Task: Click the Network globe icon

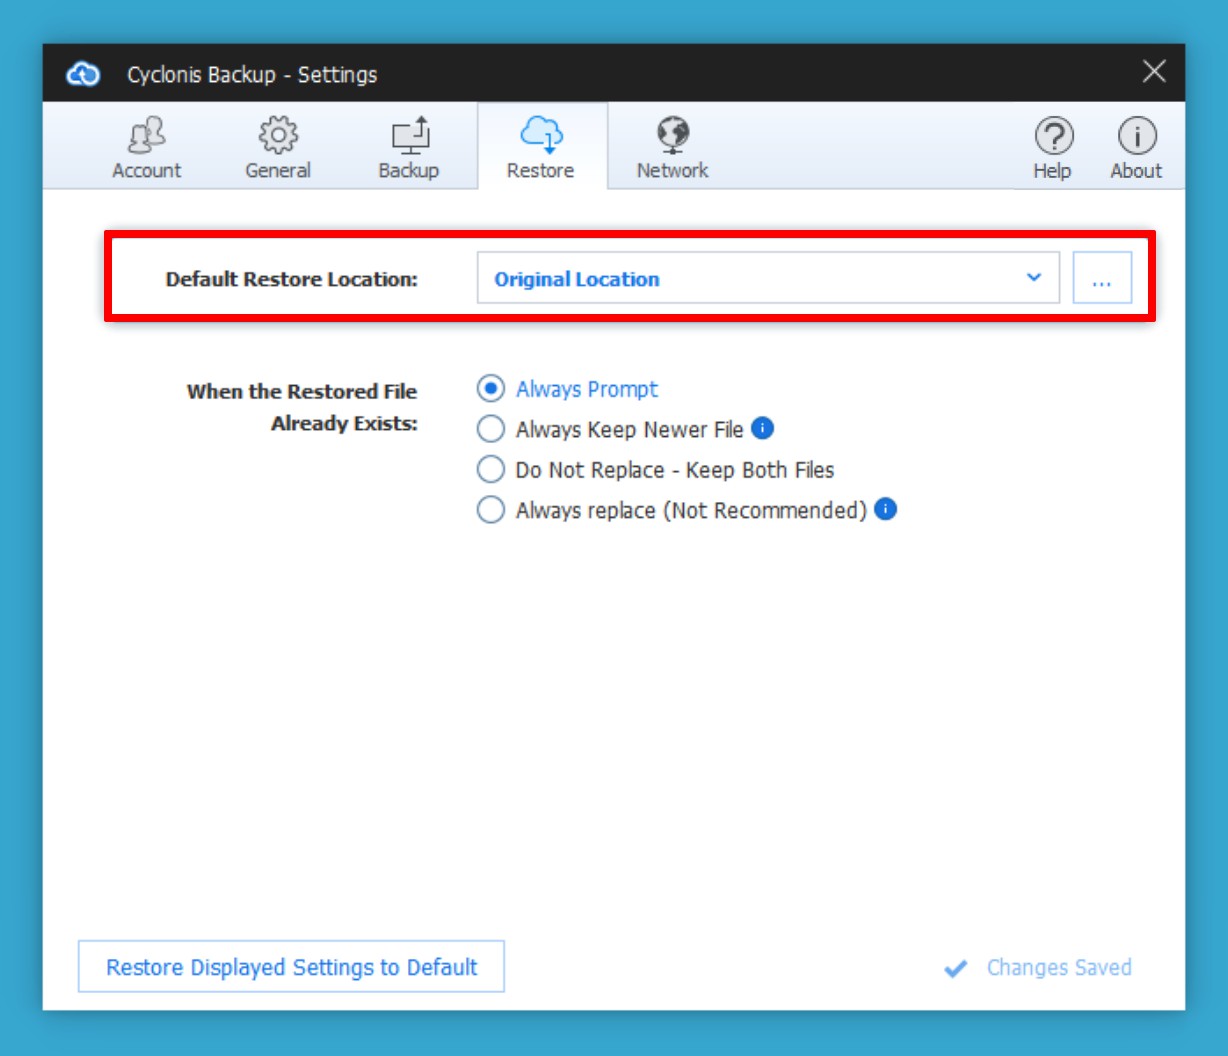Action: [672, 134]
